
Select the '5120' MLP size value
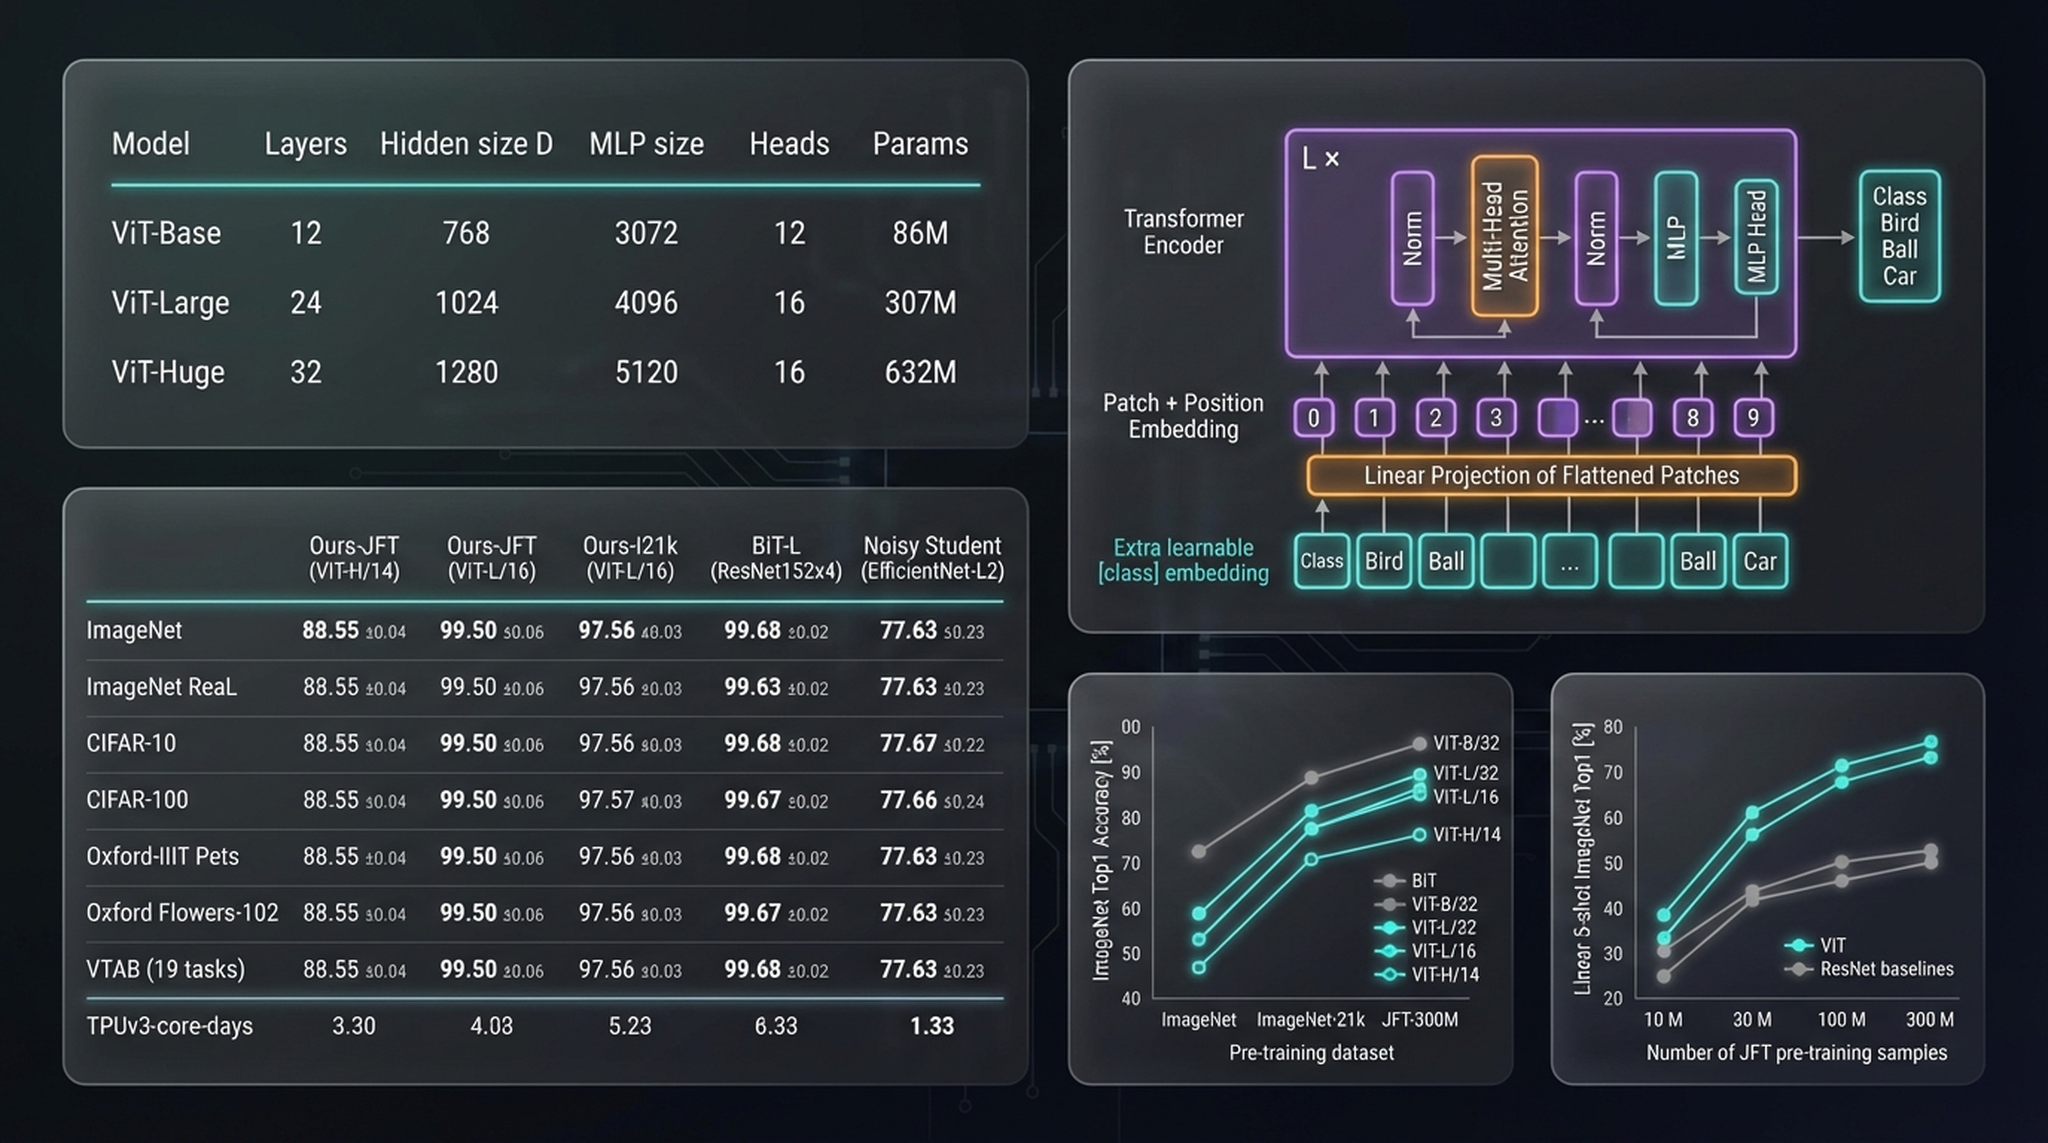[x=646, y=372]
